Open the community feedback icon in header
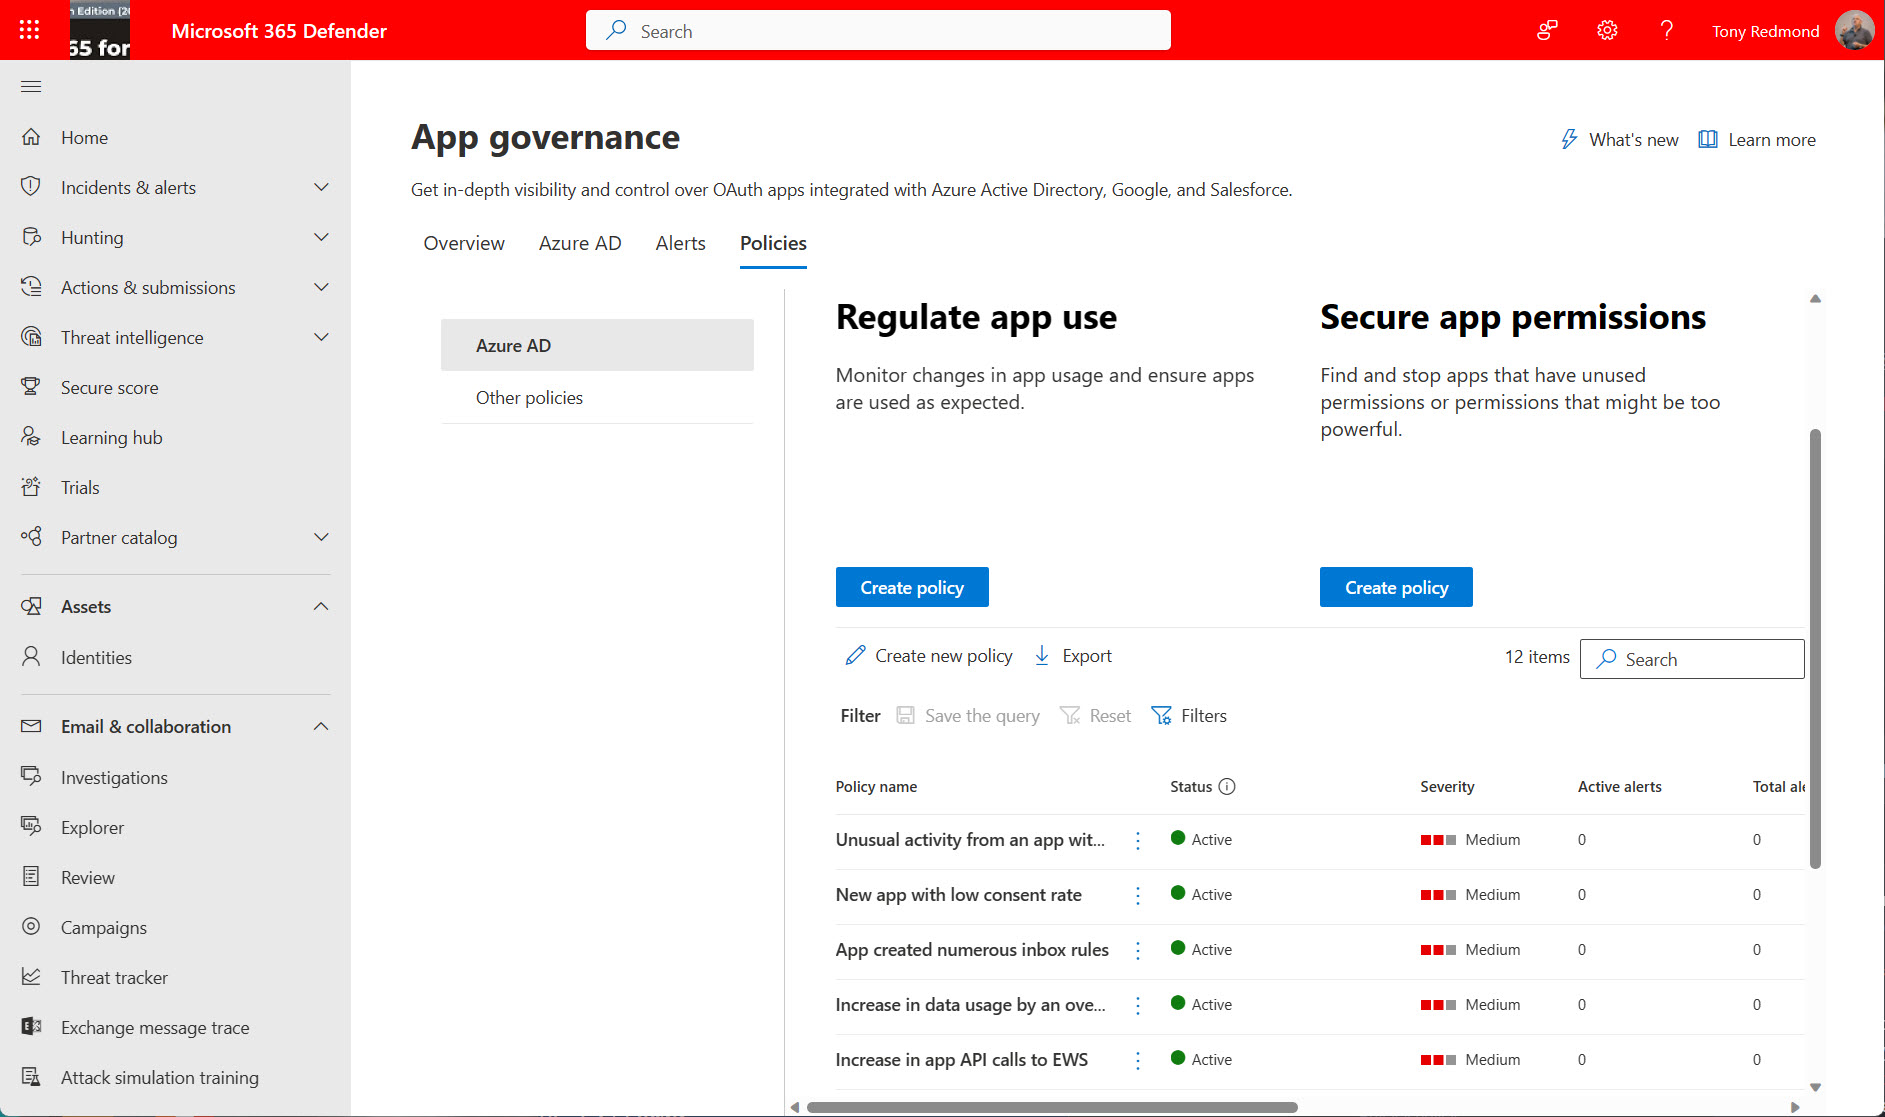 click(x=1547, y=30)
